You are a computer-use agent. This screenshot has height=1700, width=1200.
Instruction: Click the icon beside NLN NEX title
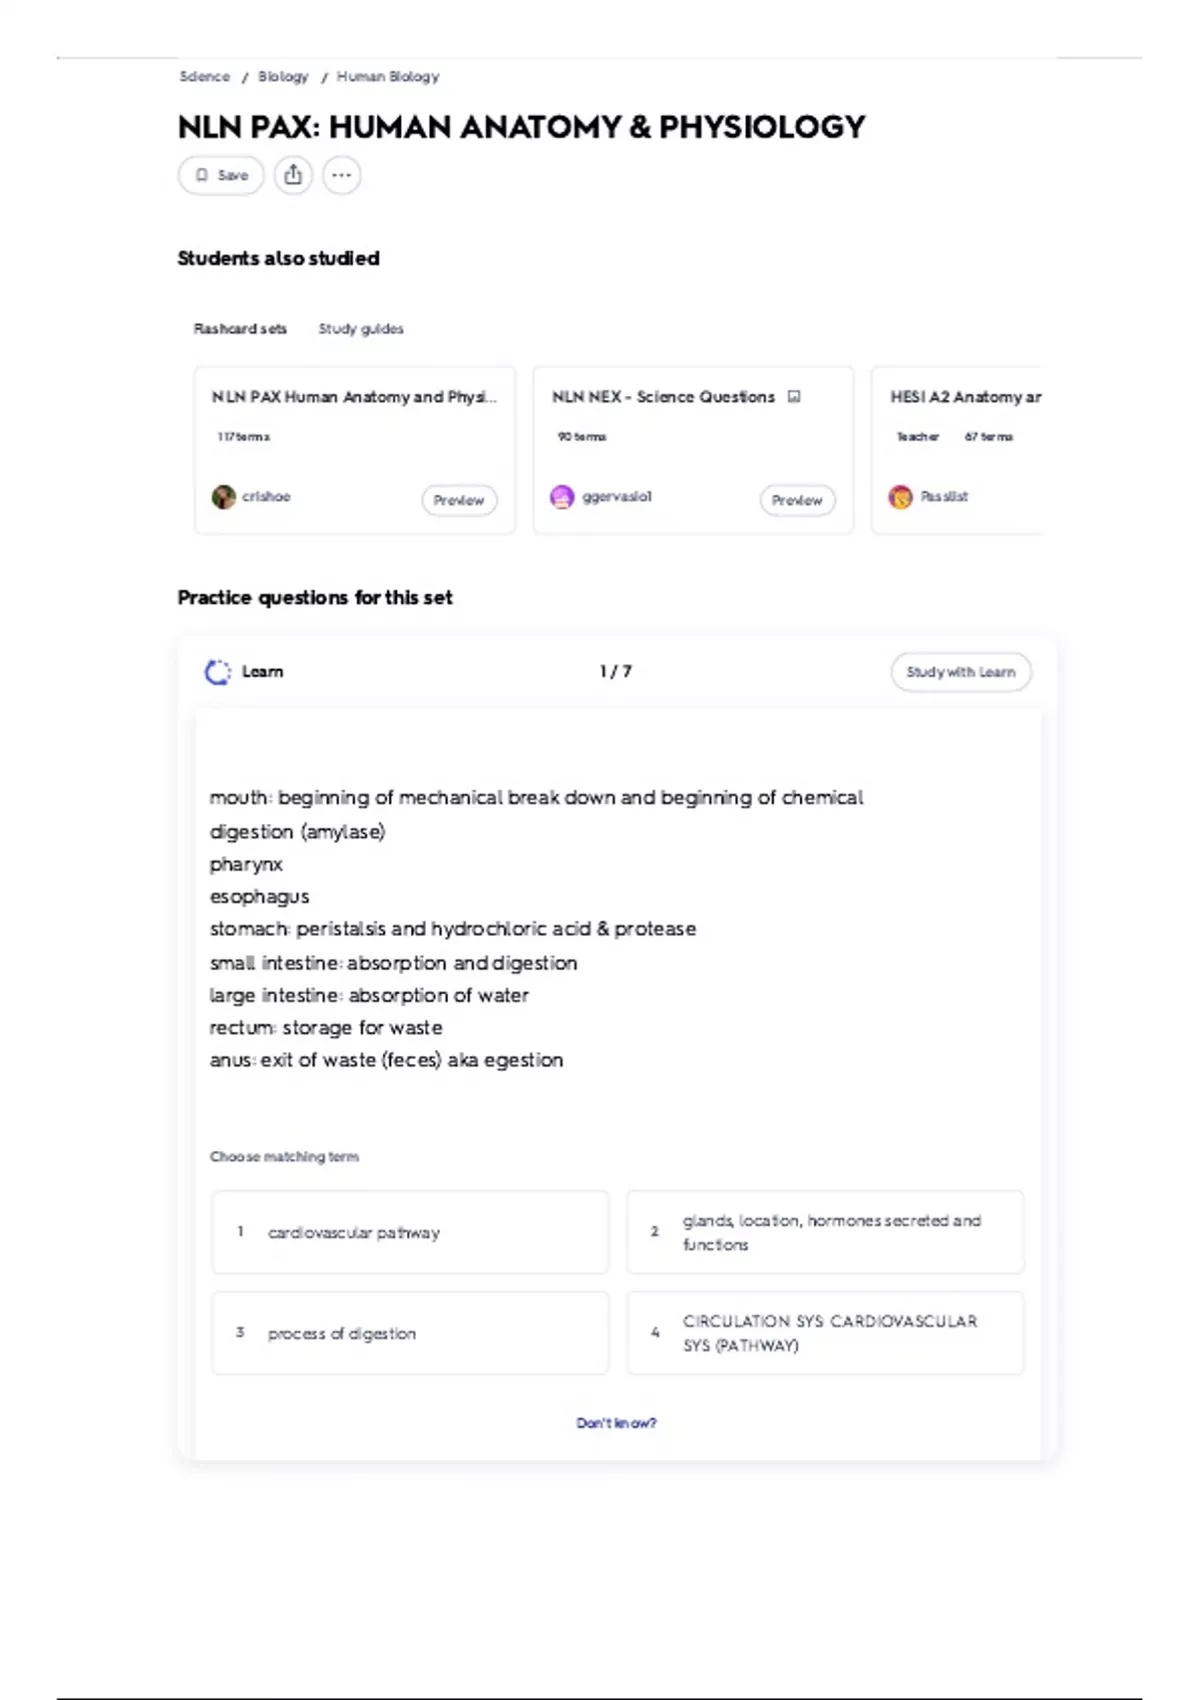794,397
